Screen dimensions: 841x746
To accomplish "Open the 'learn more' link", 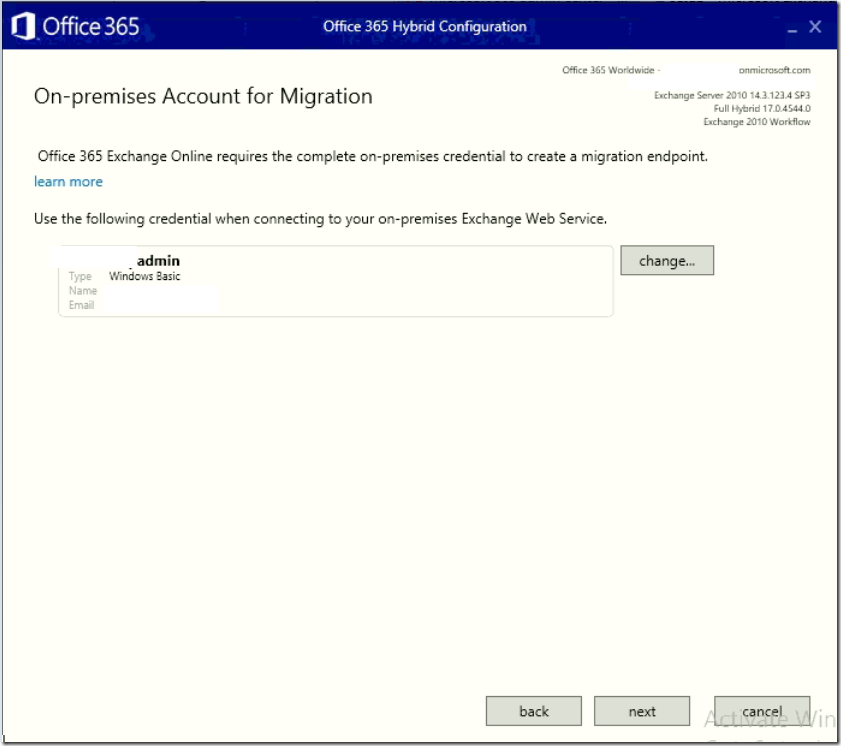I will (68, 182).
